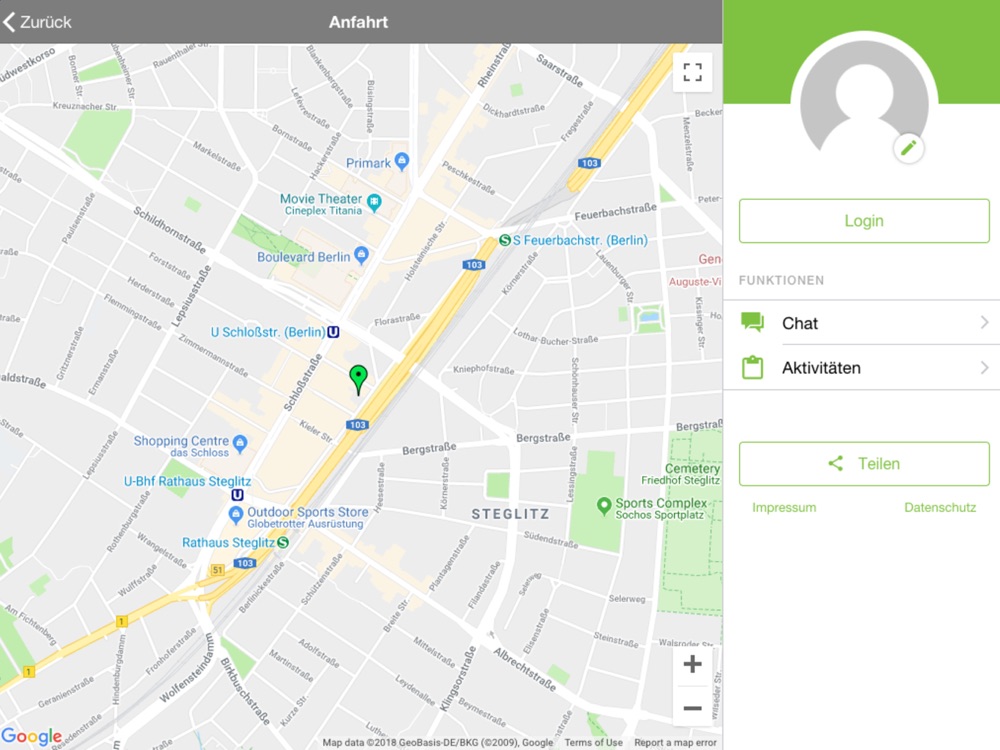Image resolution: width=1000 pixels, height=750 pixels.
Task: Zoom out on the map
Action: coord(692,707)
